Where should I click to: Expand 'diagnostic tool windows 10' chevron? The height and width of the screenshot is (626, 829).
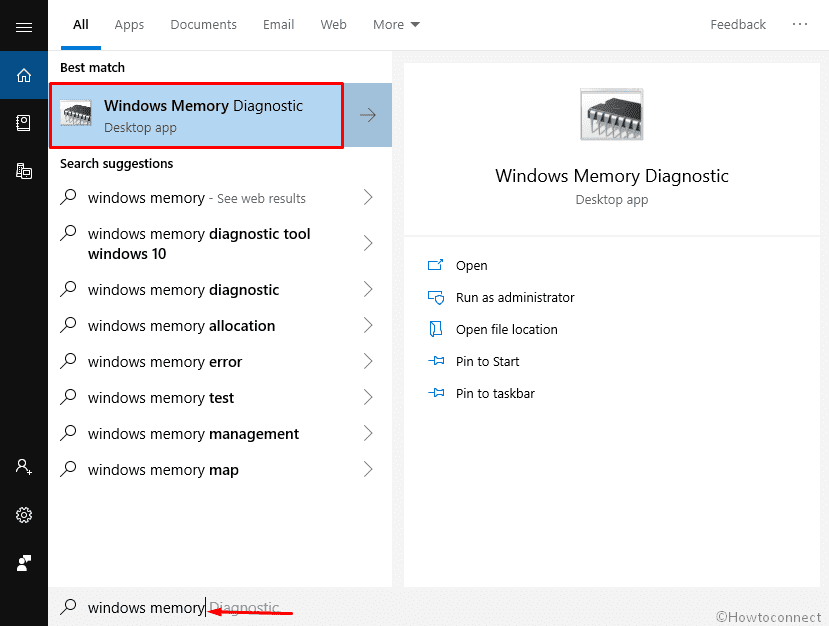click(368, 243)
